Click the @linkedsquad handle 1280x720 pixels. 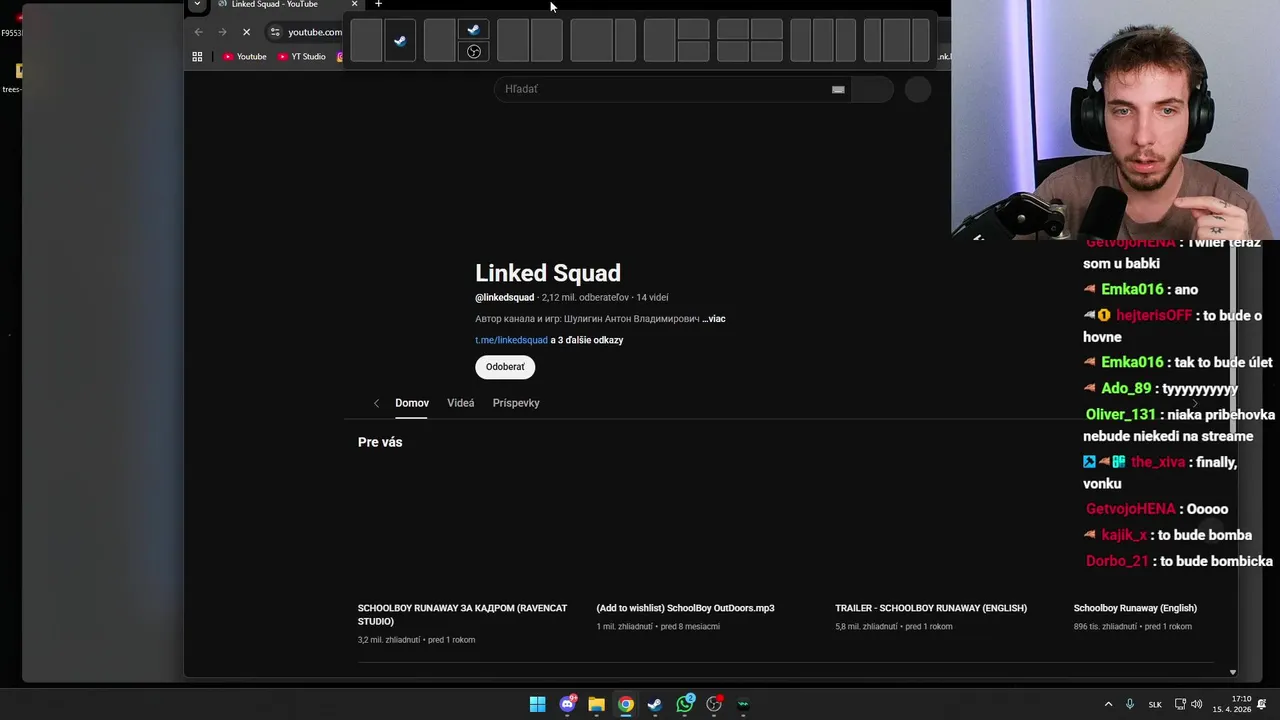click(x=505, y=297)
